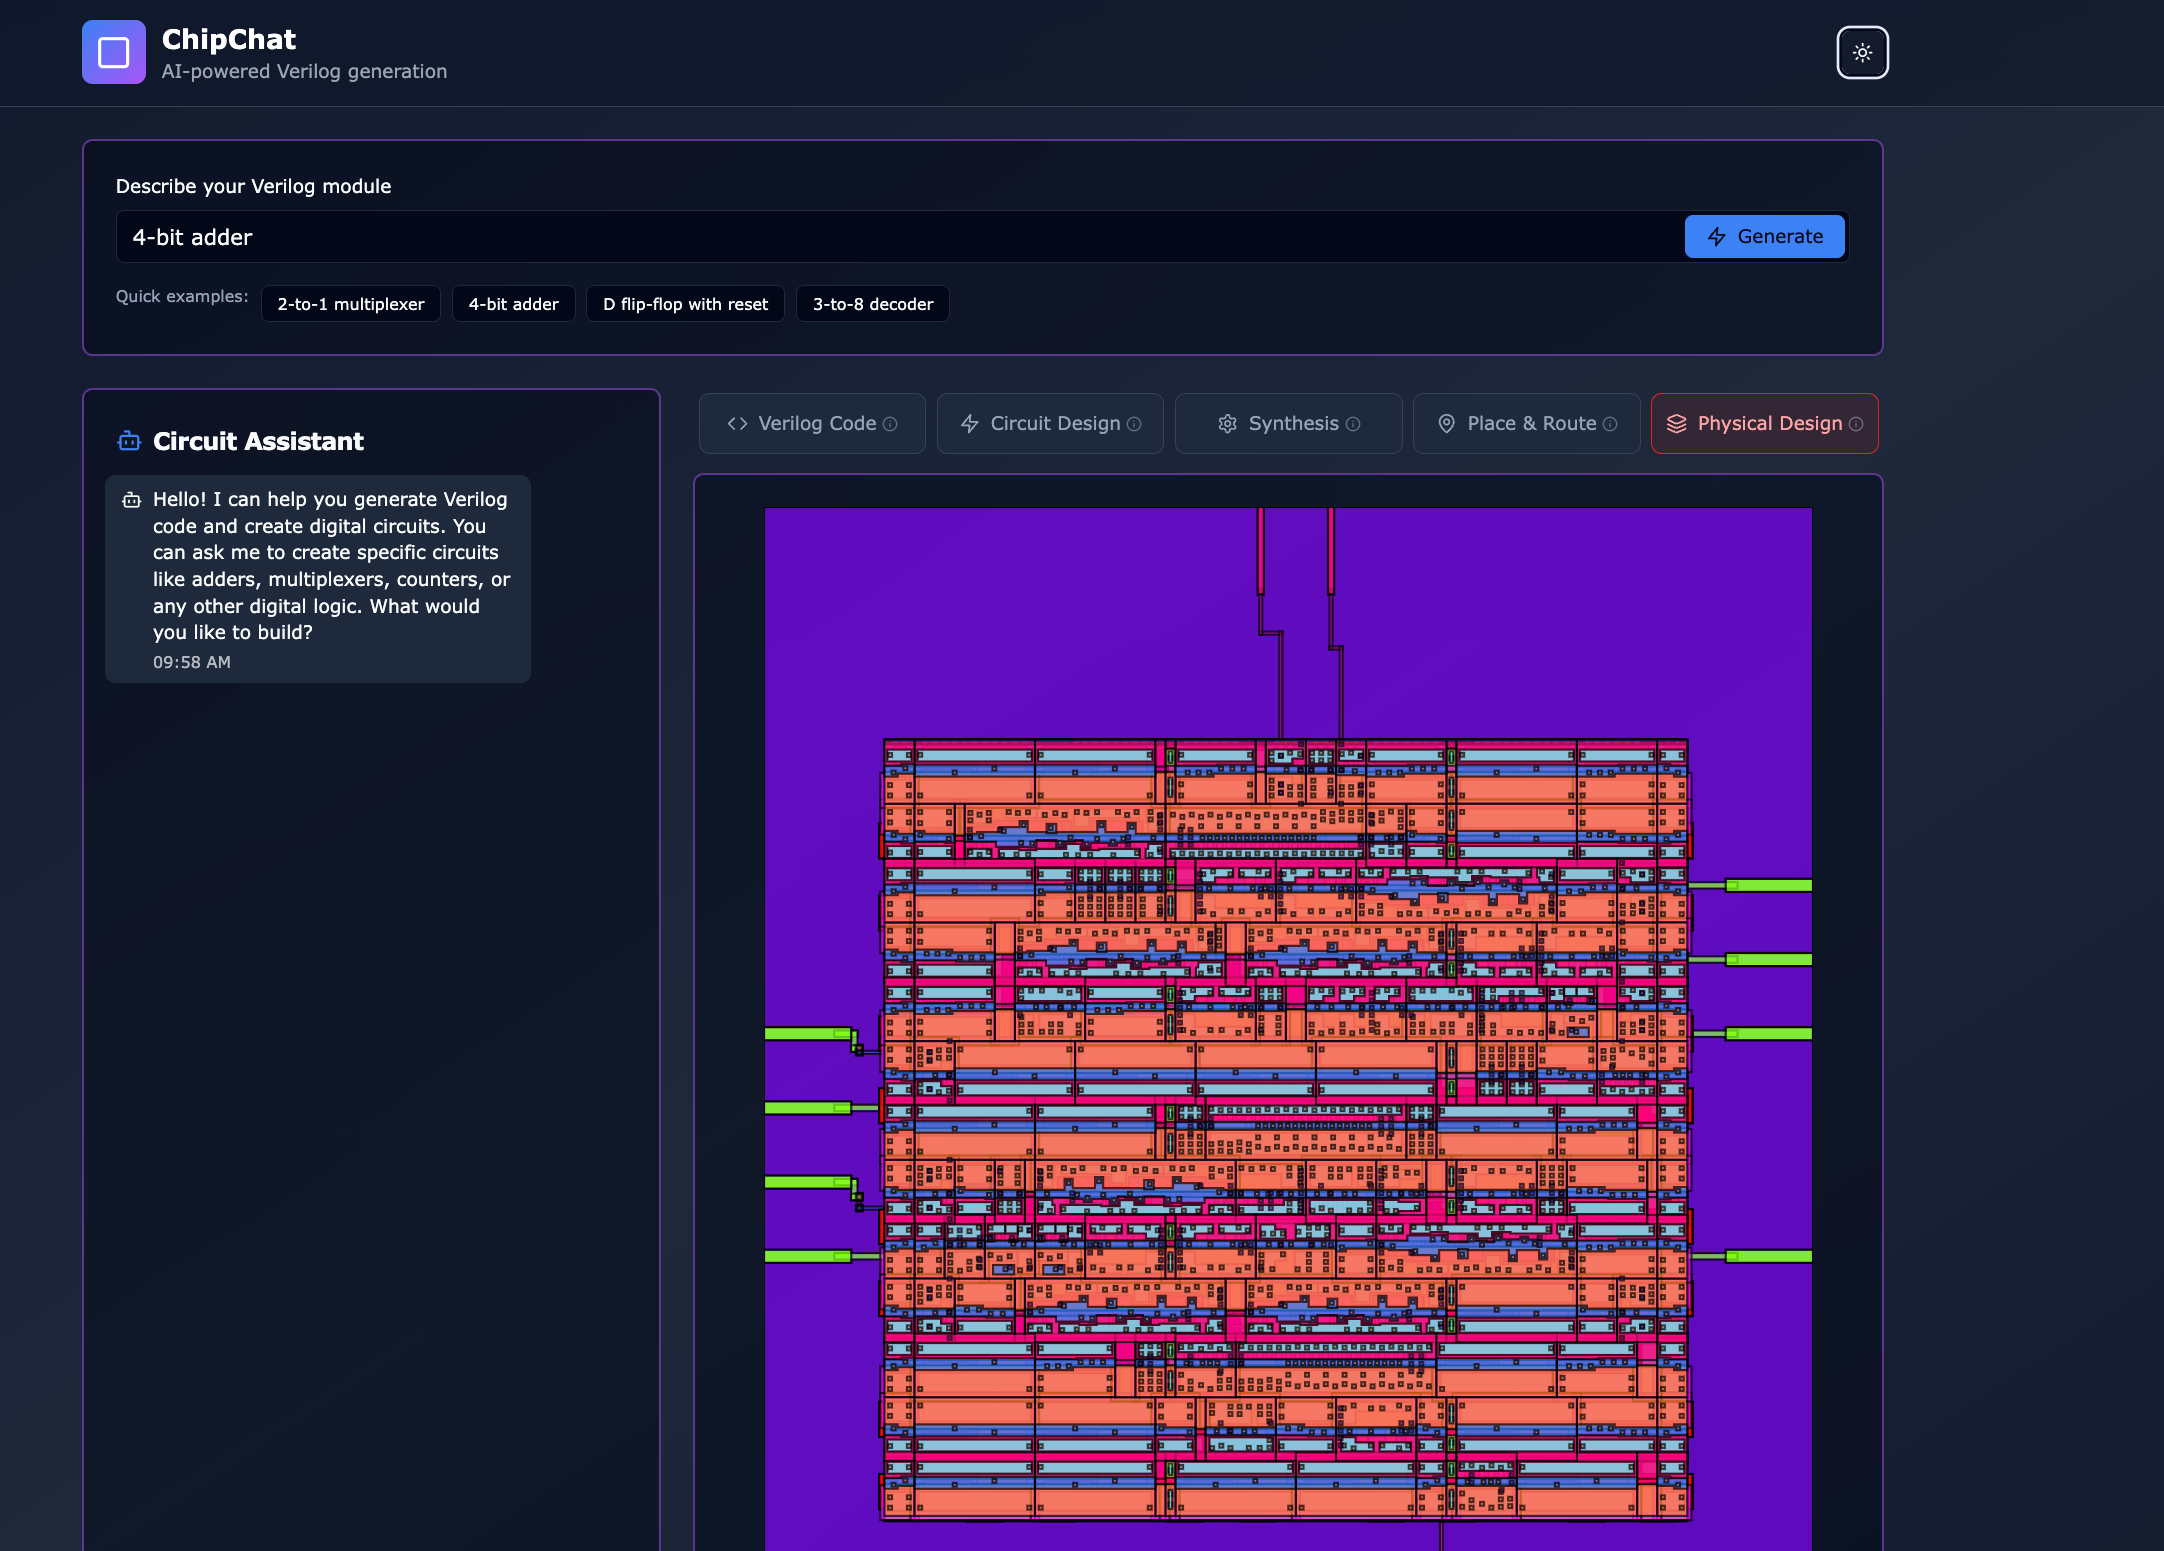2164x1551 pixels.
Task: Focus the Verilog module description input field
Action: pos(900,237)
